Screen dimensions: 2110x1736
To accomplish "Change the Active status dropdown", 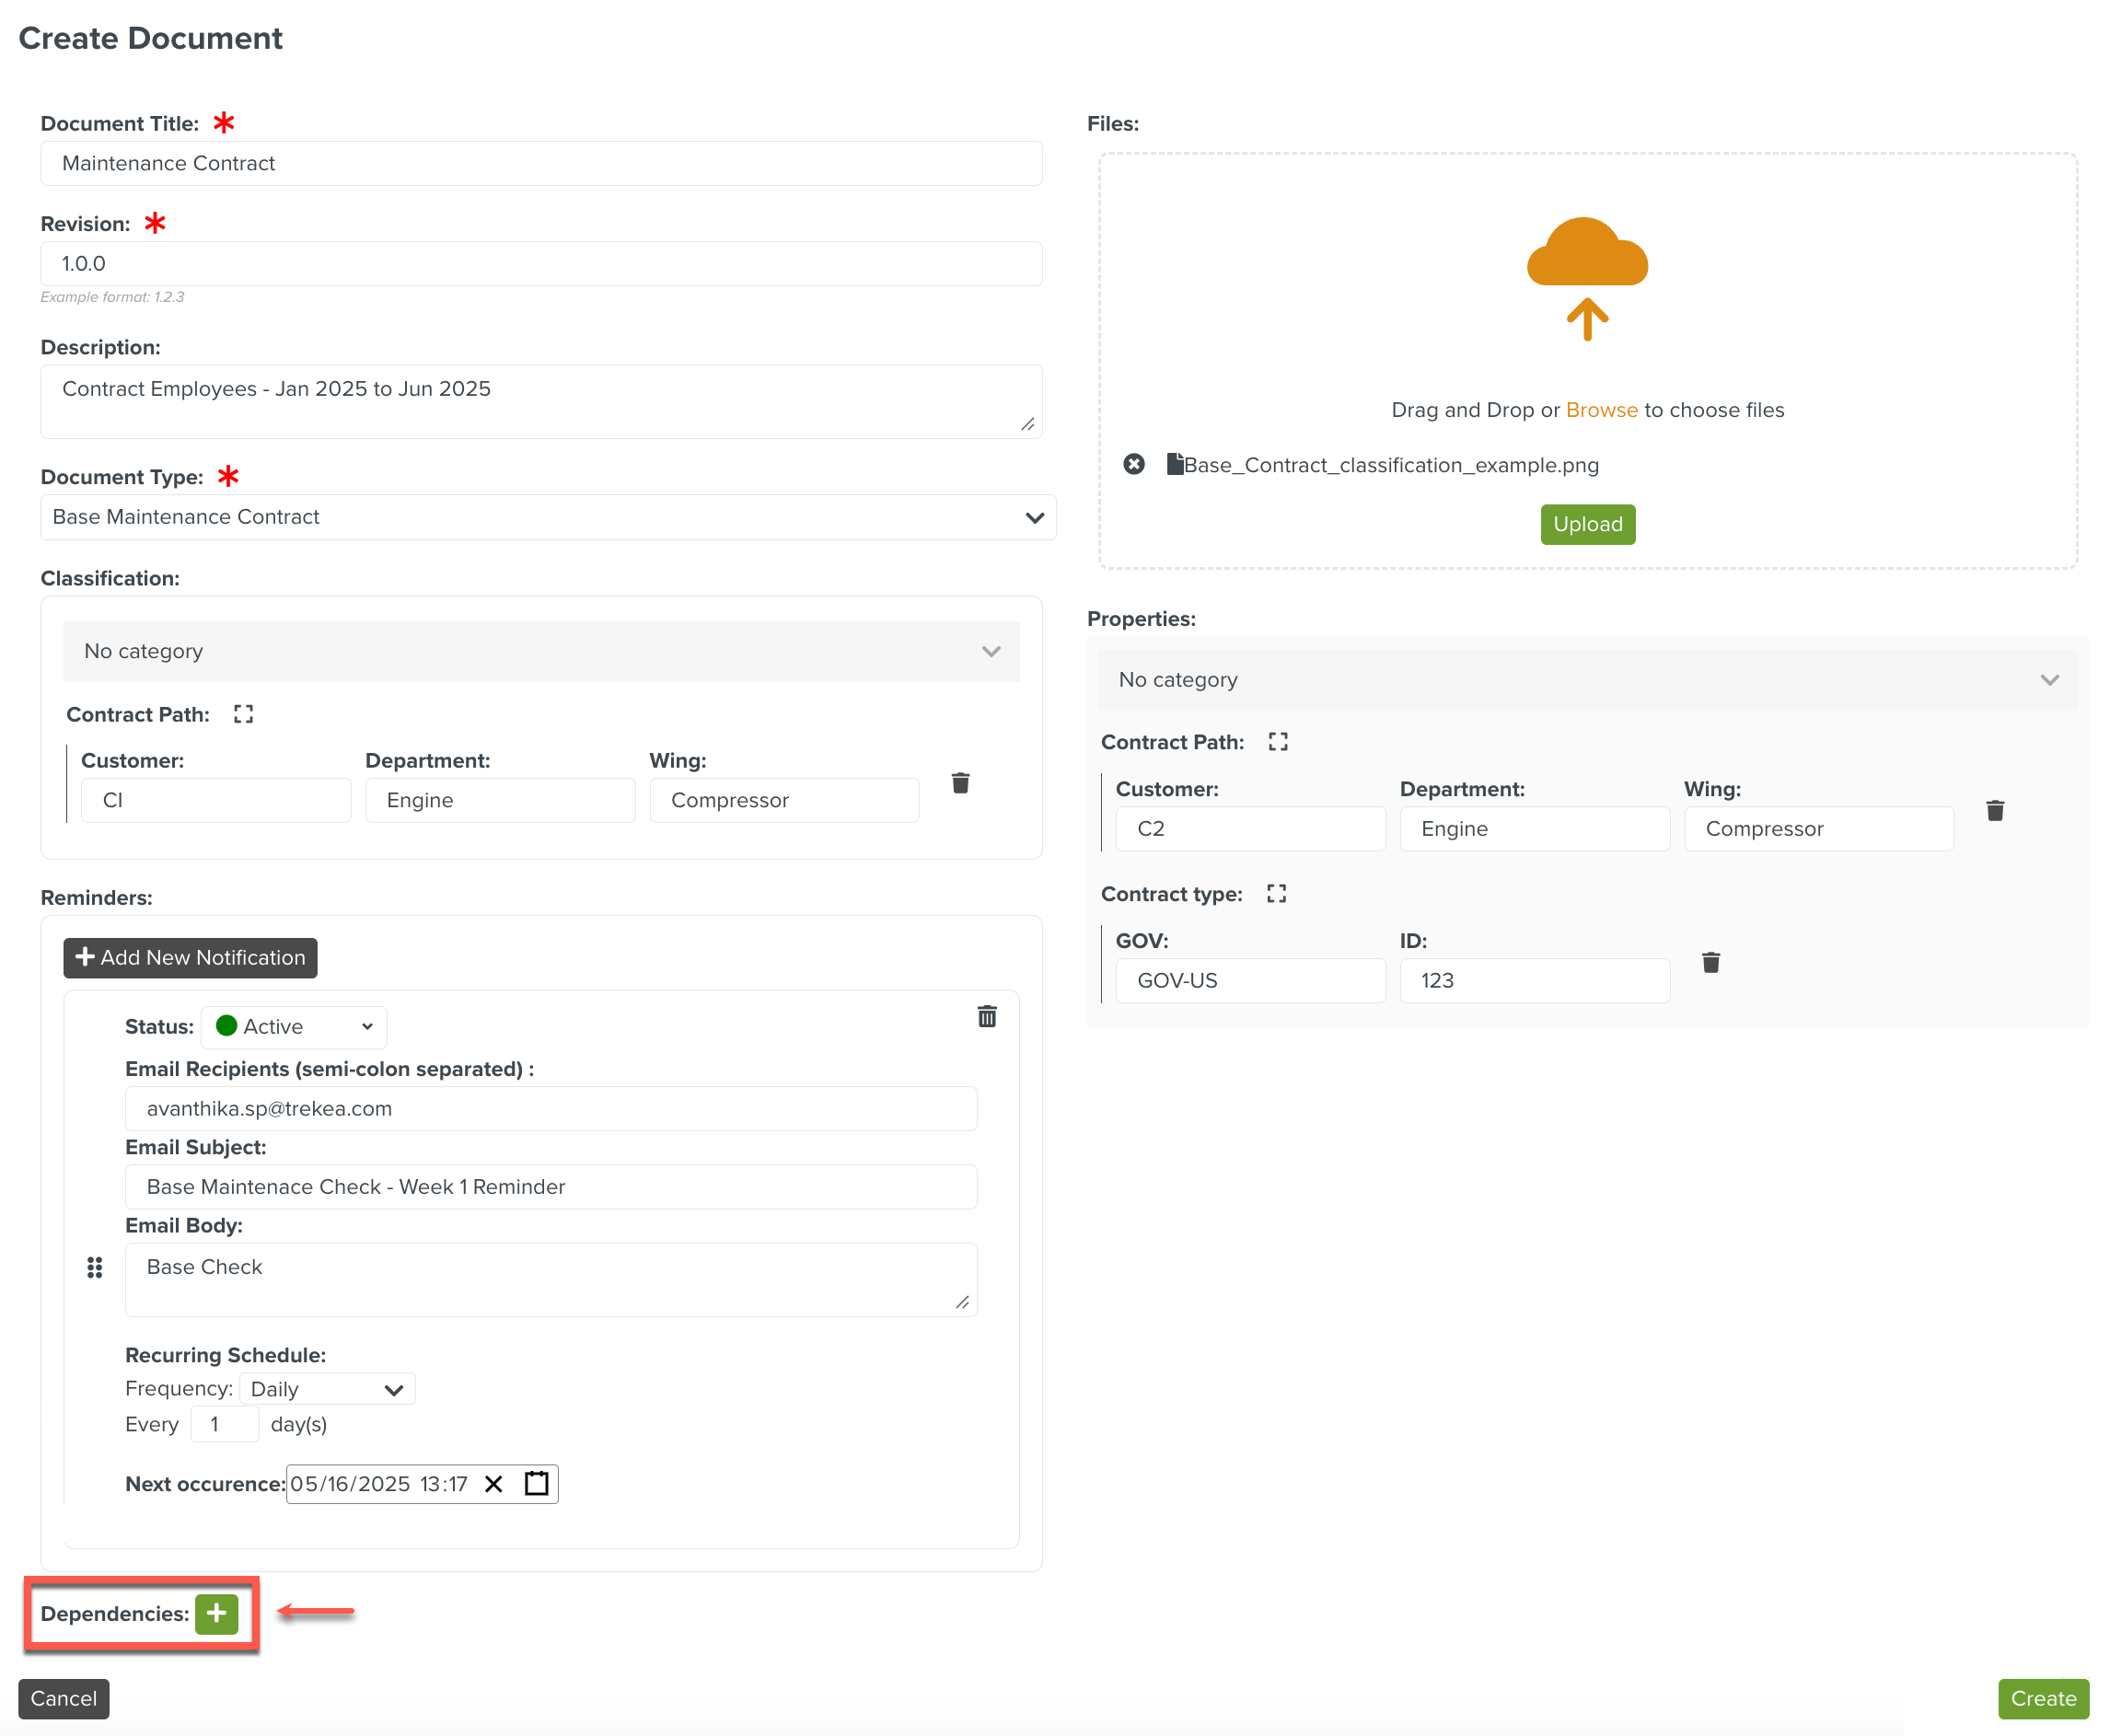I will [x=294, y=1027].
